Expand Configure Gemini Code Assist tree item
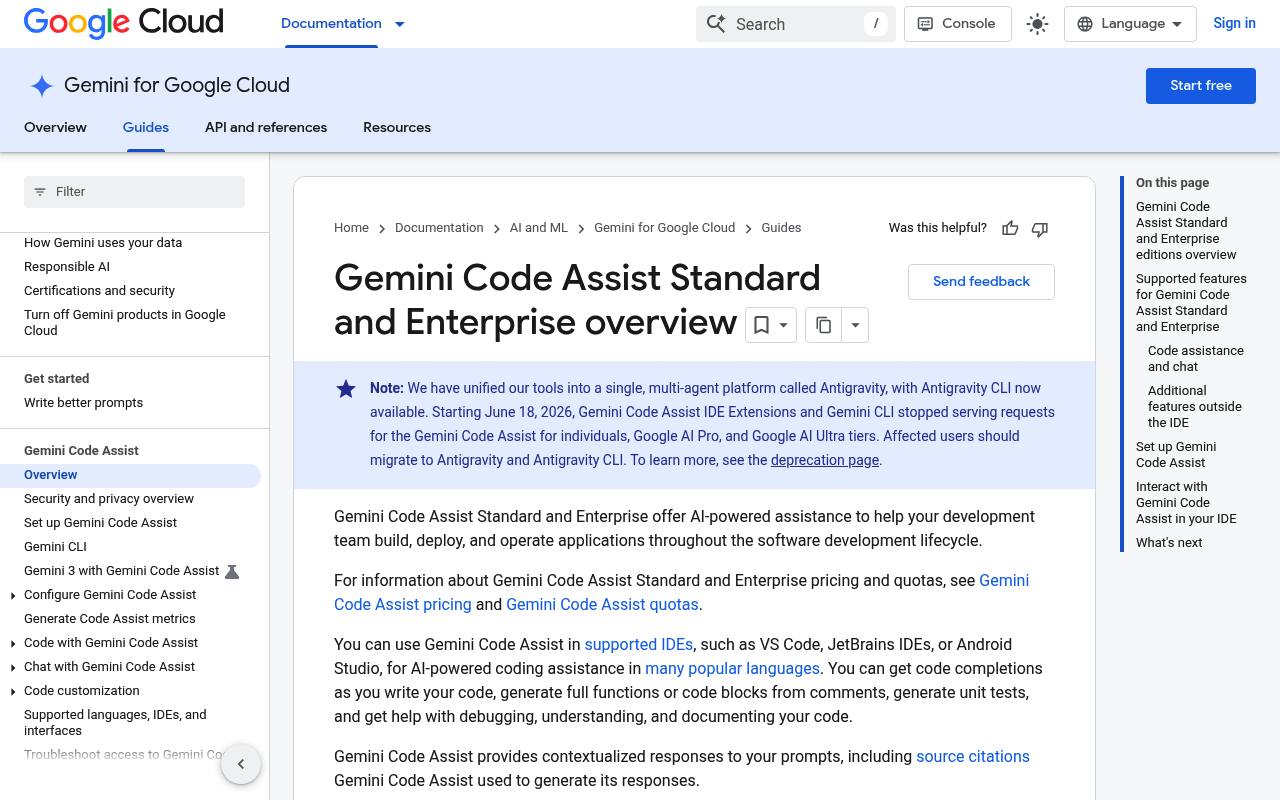This screenshot has height=800, width=1280. 12,596
